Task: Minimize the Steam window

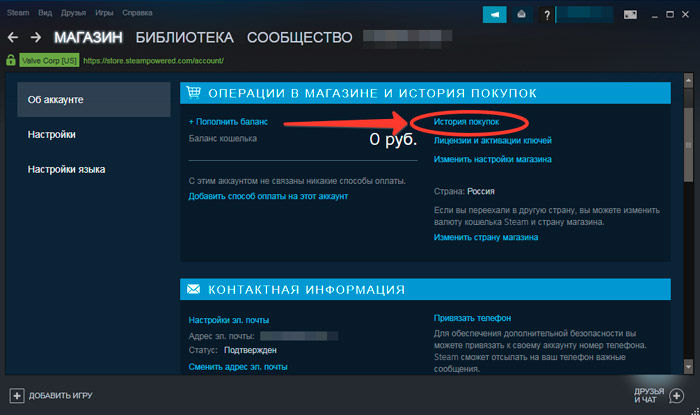Action: pos(654,15)
